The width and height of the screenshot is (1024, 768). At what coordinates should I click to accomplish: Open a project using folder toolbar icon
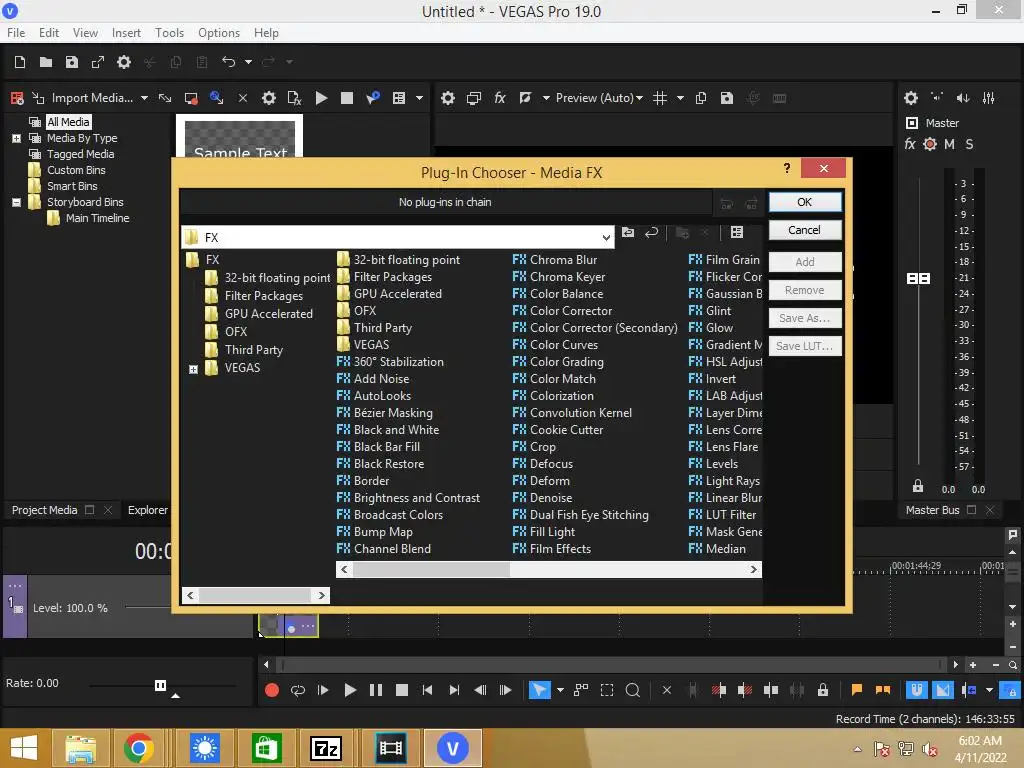(46, 62)
